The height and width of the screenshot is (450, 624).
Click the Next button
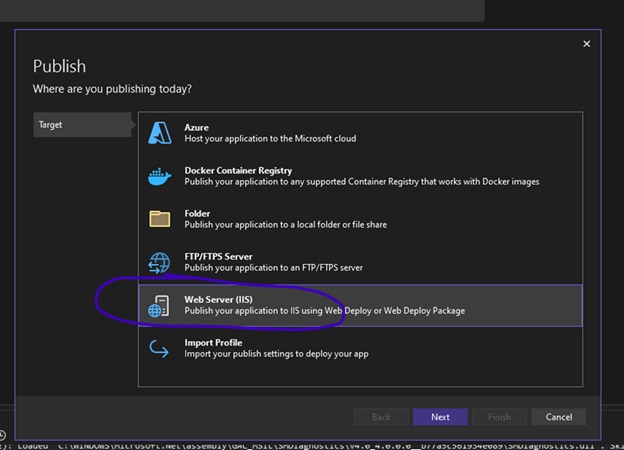(440, 417)
